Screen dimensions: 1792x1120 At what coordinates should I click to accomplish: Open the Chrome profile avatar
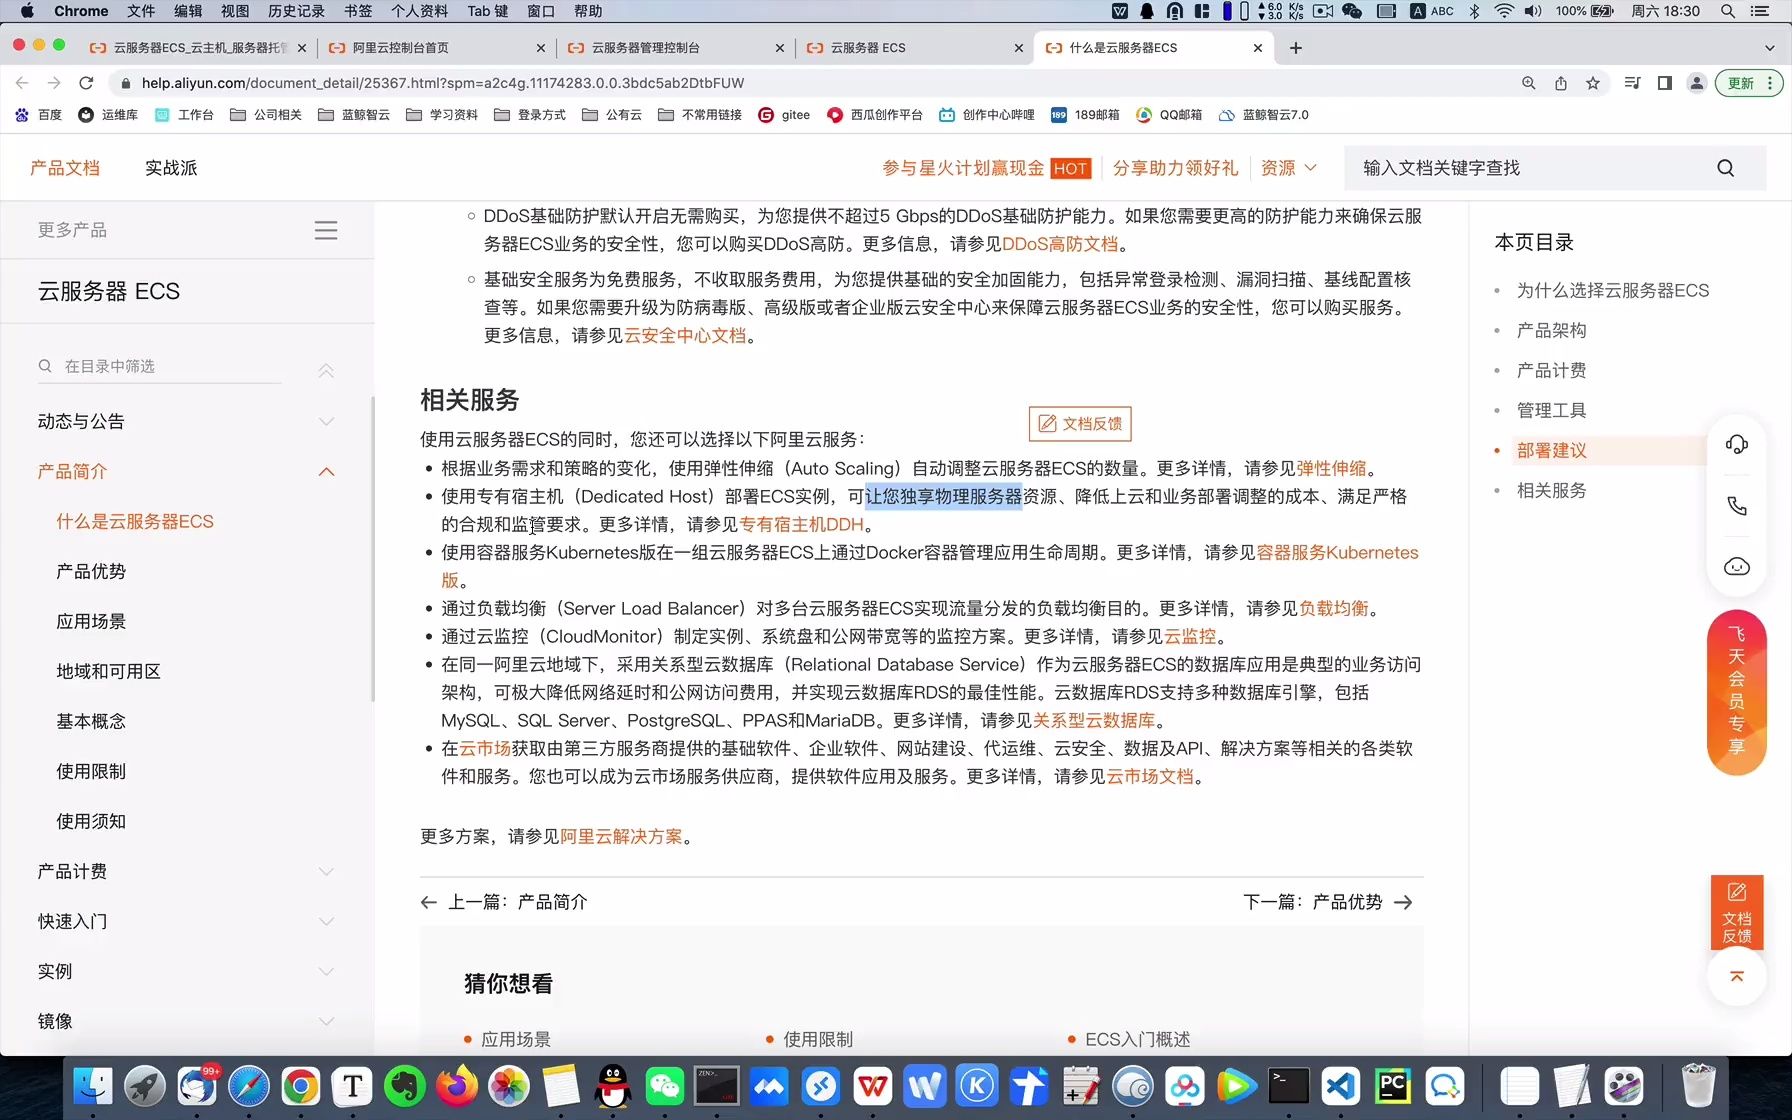(x=1697, y=83)
